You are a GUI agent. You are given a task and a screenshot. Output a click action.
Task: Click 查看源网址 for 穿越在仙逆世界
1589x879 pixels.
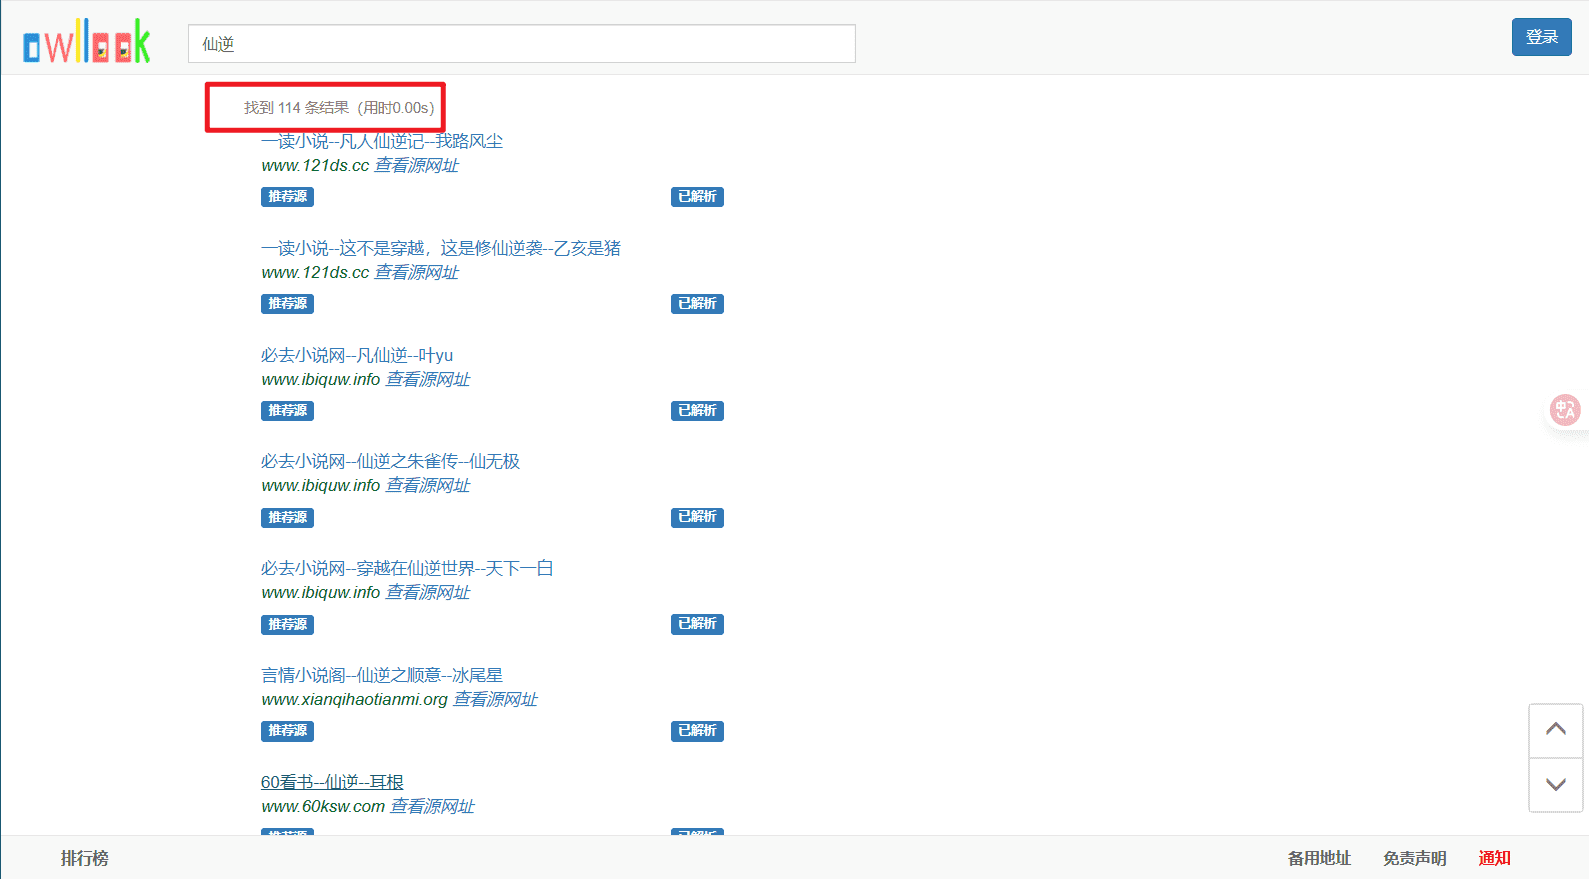click(428, 592)
